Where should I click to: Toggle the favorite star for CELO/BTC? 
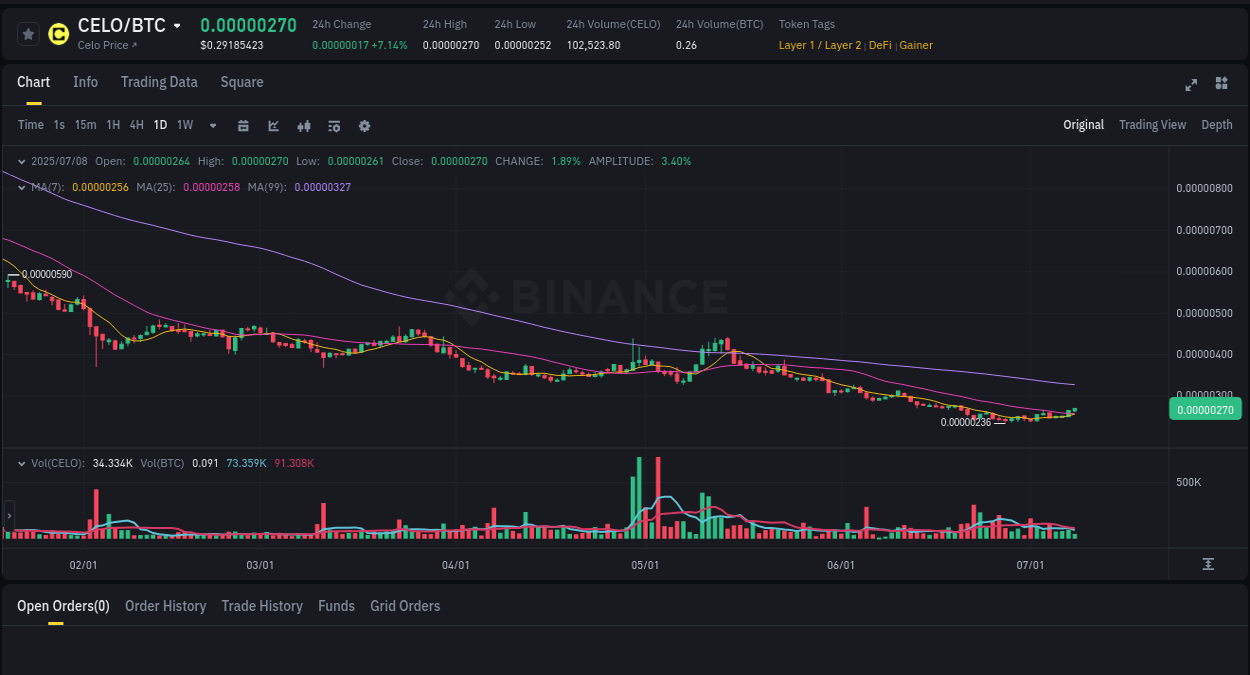pos(28,33)
